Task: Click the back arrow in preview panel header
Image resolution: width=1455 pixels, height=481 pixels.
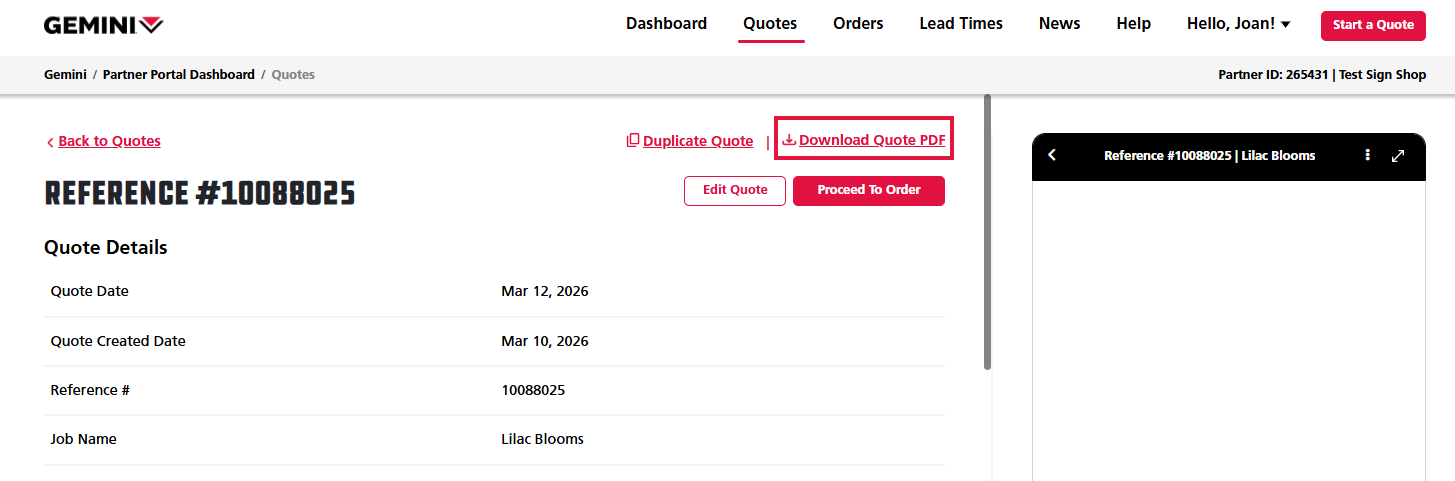Action: (1052, 155)
